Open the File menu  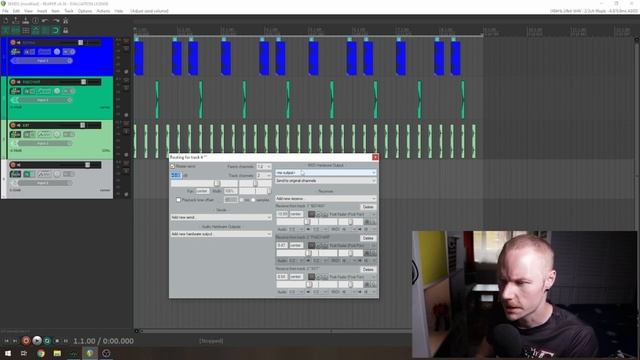pos(5,11)
